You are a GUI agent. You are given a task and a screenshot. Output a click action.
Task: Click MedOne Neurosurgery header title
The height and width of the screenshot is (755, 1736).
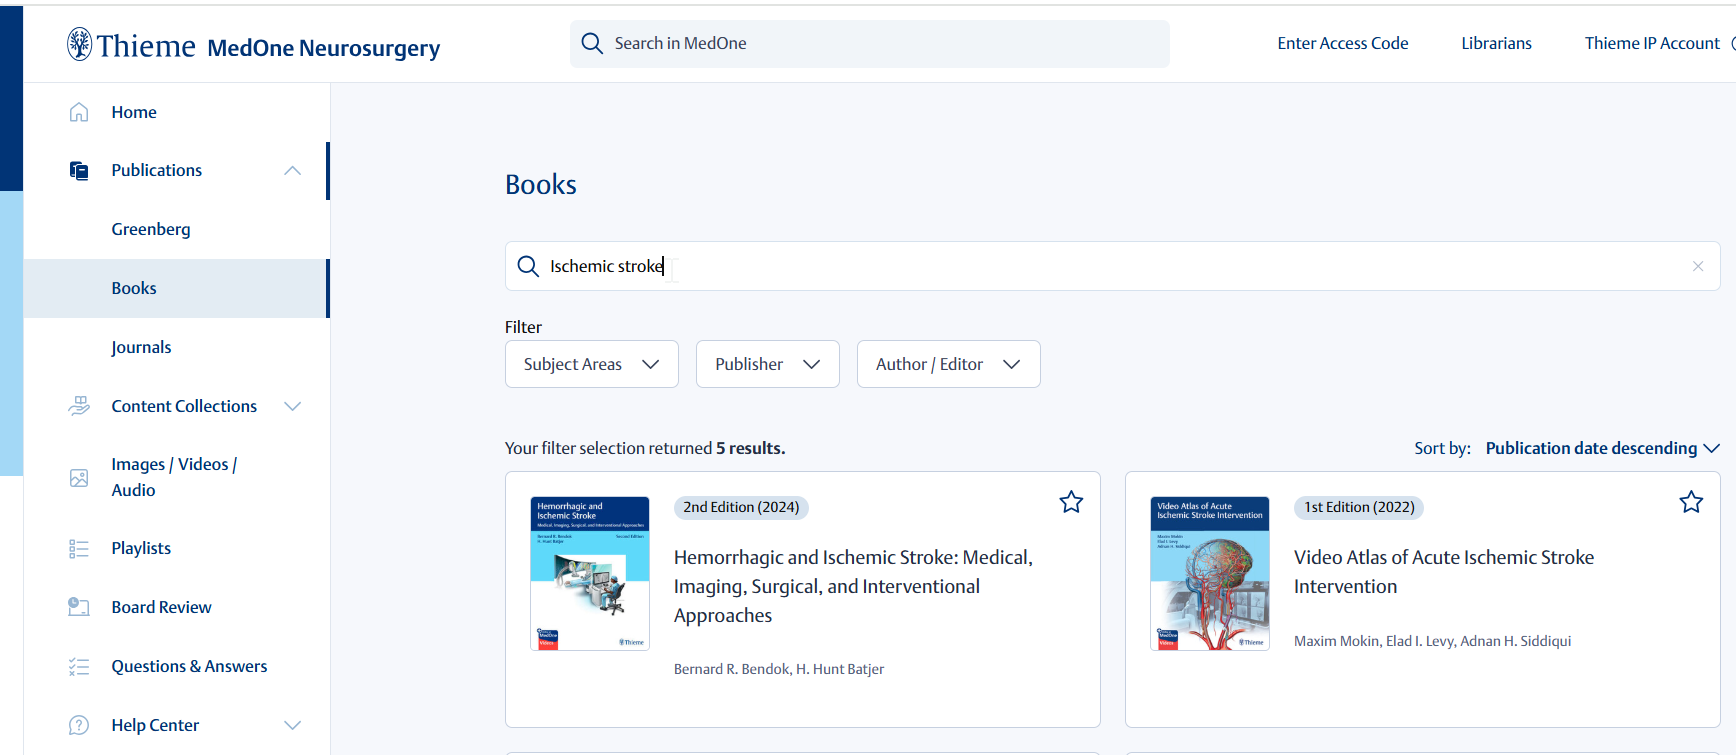click(x=324, y=47)
